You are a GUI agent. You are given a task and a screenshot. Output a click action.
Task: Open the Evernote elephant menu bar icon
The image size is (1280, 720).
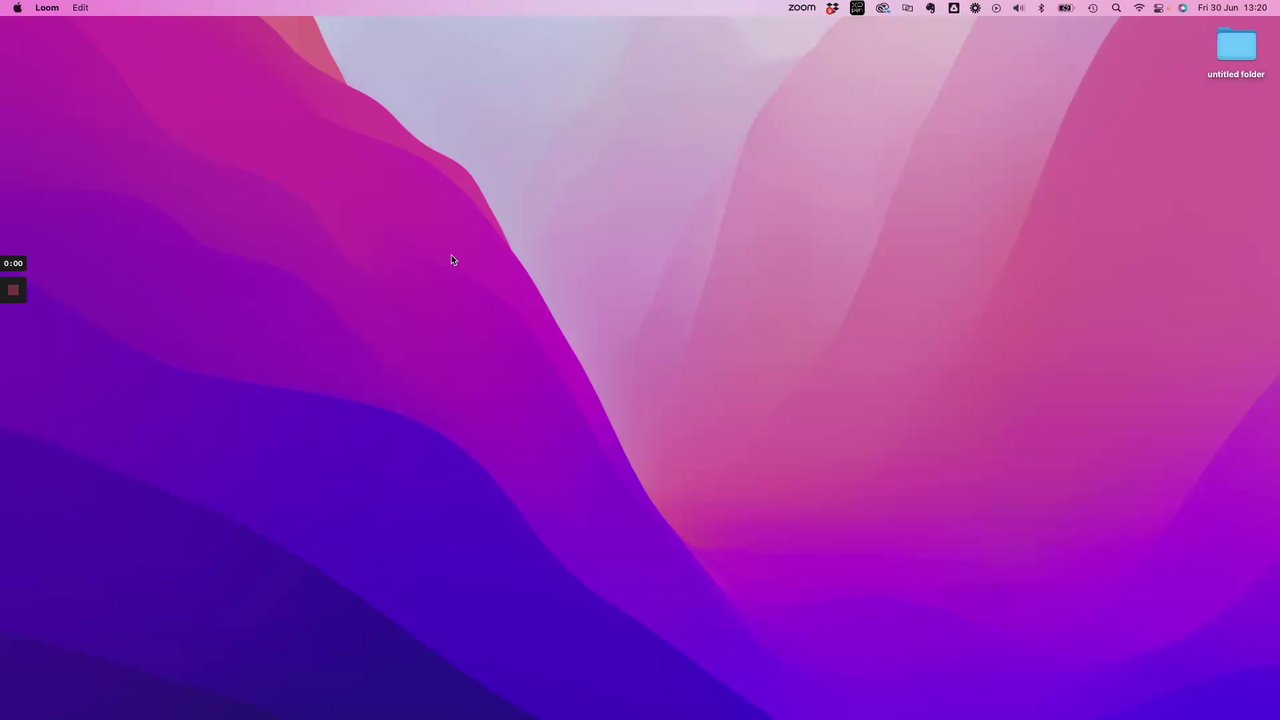point(930,8)
